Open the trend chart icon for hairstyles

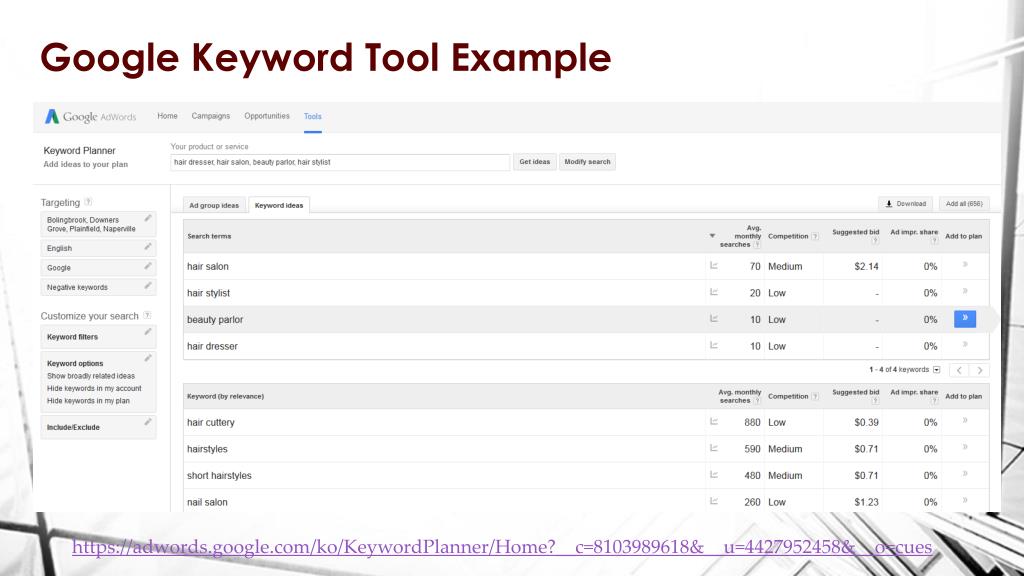click(x=714, y=449)
